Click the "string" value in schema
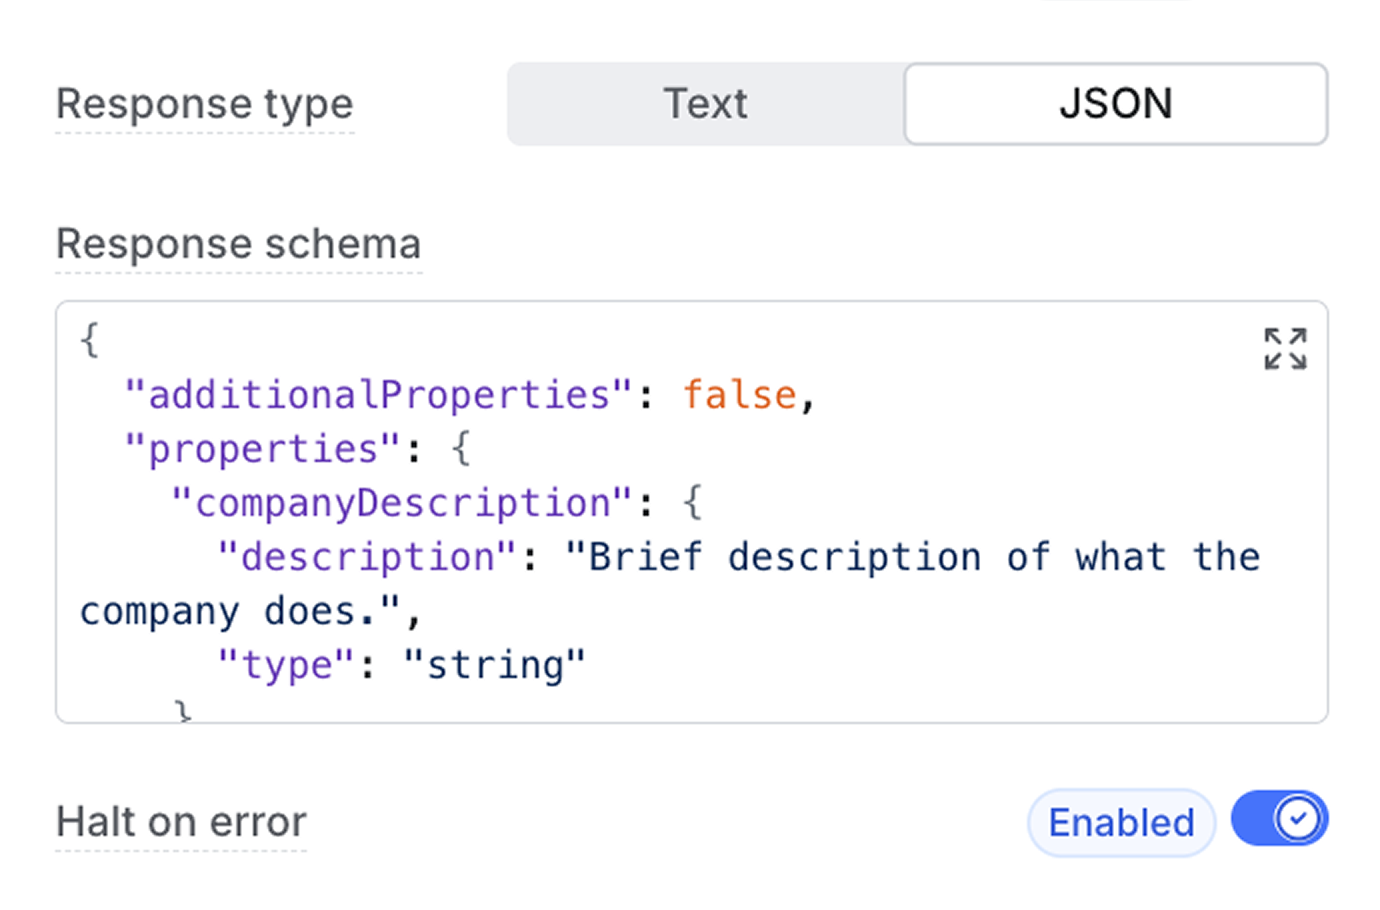This screenshot has height=910, width=1380. [494, 665]
